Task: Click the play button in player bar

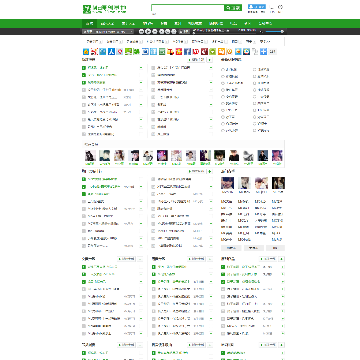Action: point(148,31)
